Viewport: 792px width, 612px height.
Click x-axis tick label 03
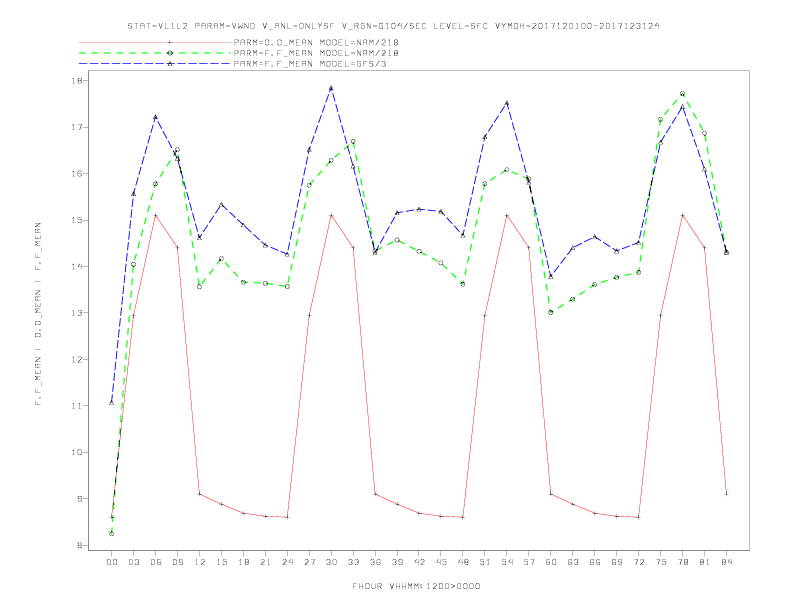pyautogui.click(x=133, y=562)
